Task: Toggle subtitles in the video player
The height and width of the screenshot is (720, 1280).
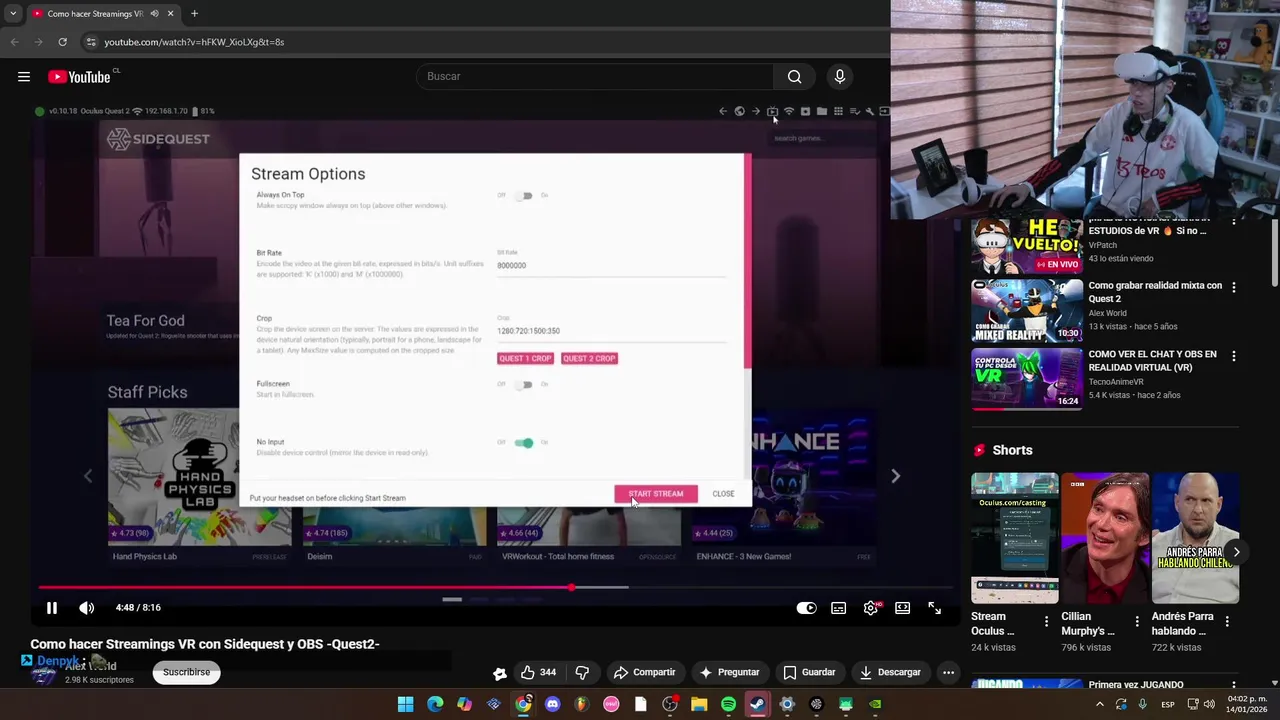Action: [839, 608]
